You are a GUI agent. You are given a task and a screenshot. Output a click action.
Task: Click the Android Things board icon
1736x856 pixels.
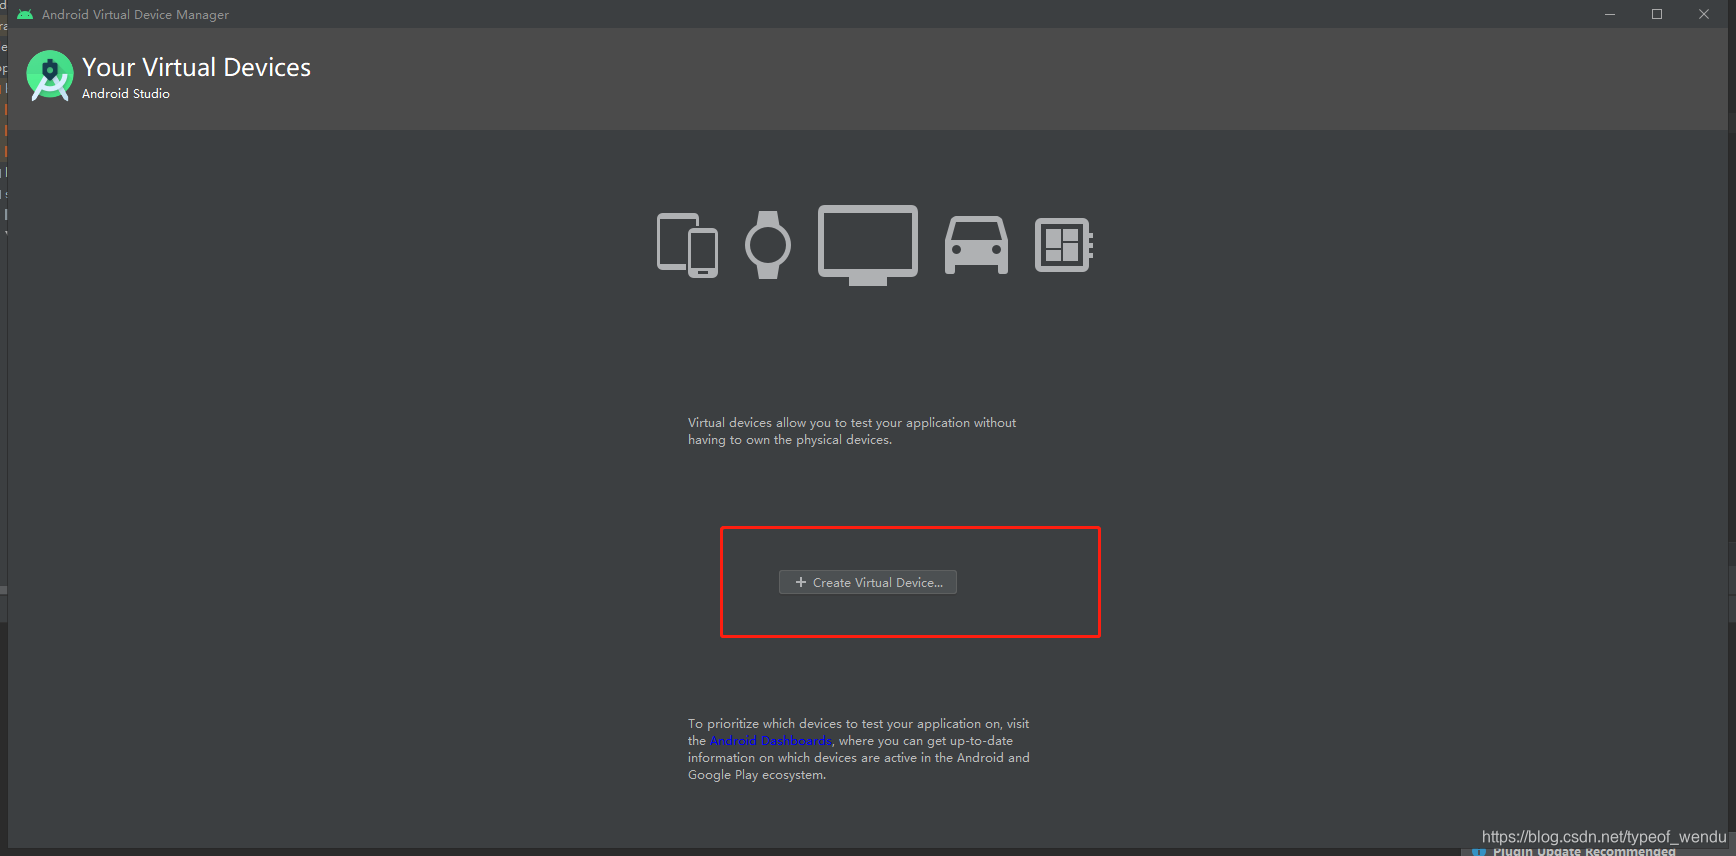coord(1064,245)
